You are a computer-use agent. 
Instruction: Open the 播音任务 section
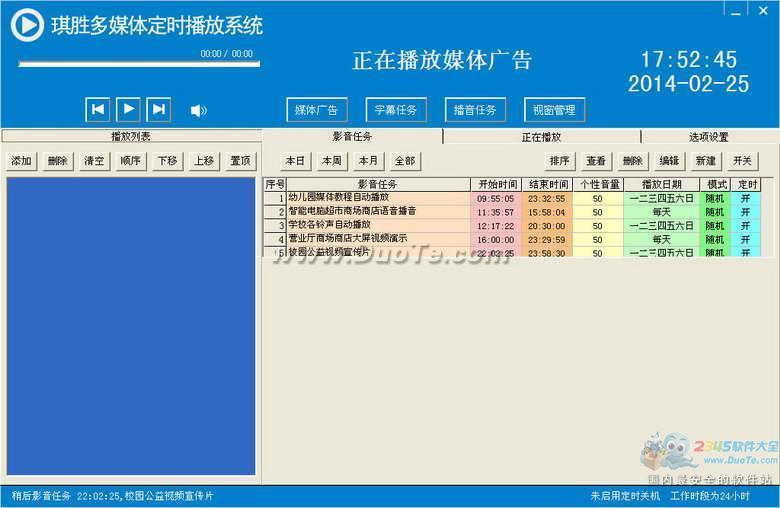pos(475,110)
